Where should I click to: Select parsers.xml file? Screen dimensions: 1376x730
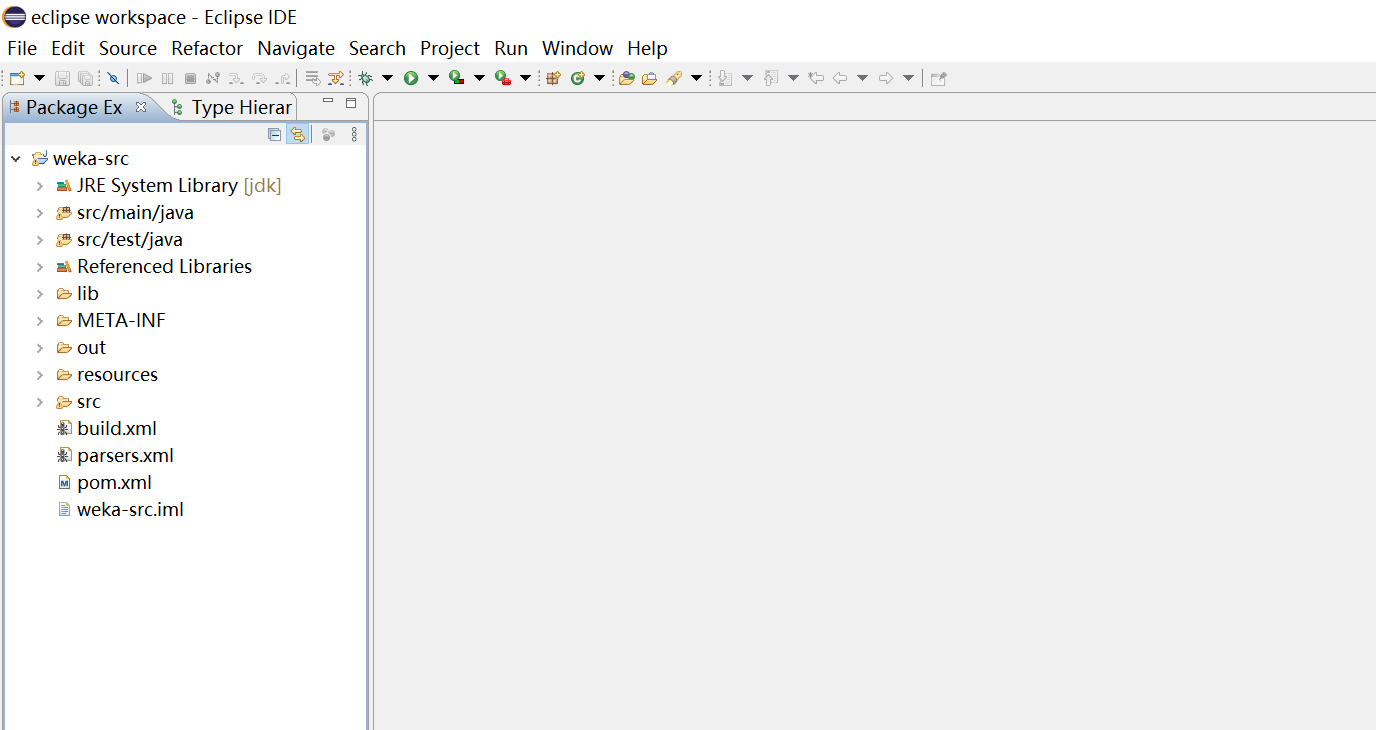115,455
